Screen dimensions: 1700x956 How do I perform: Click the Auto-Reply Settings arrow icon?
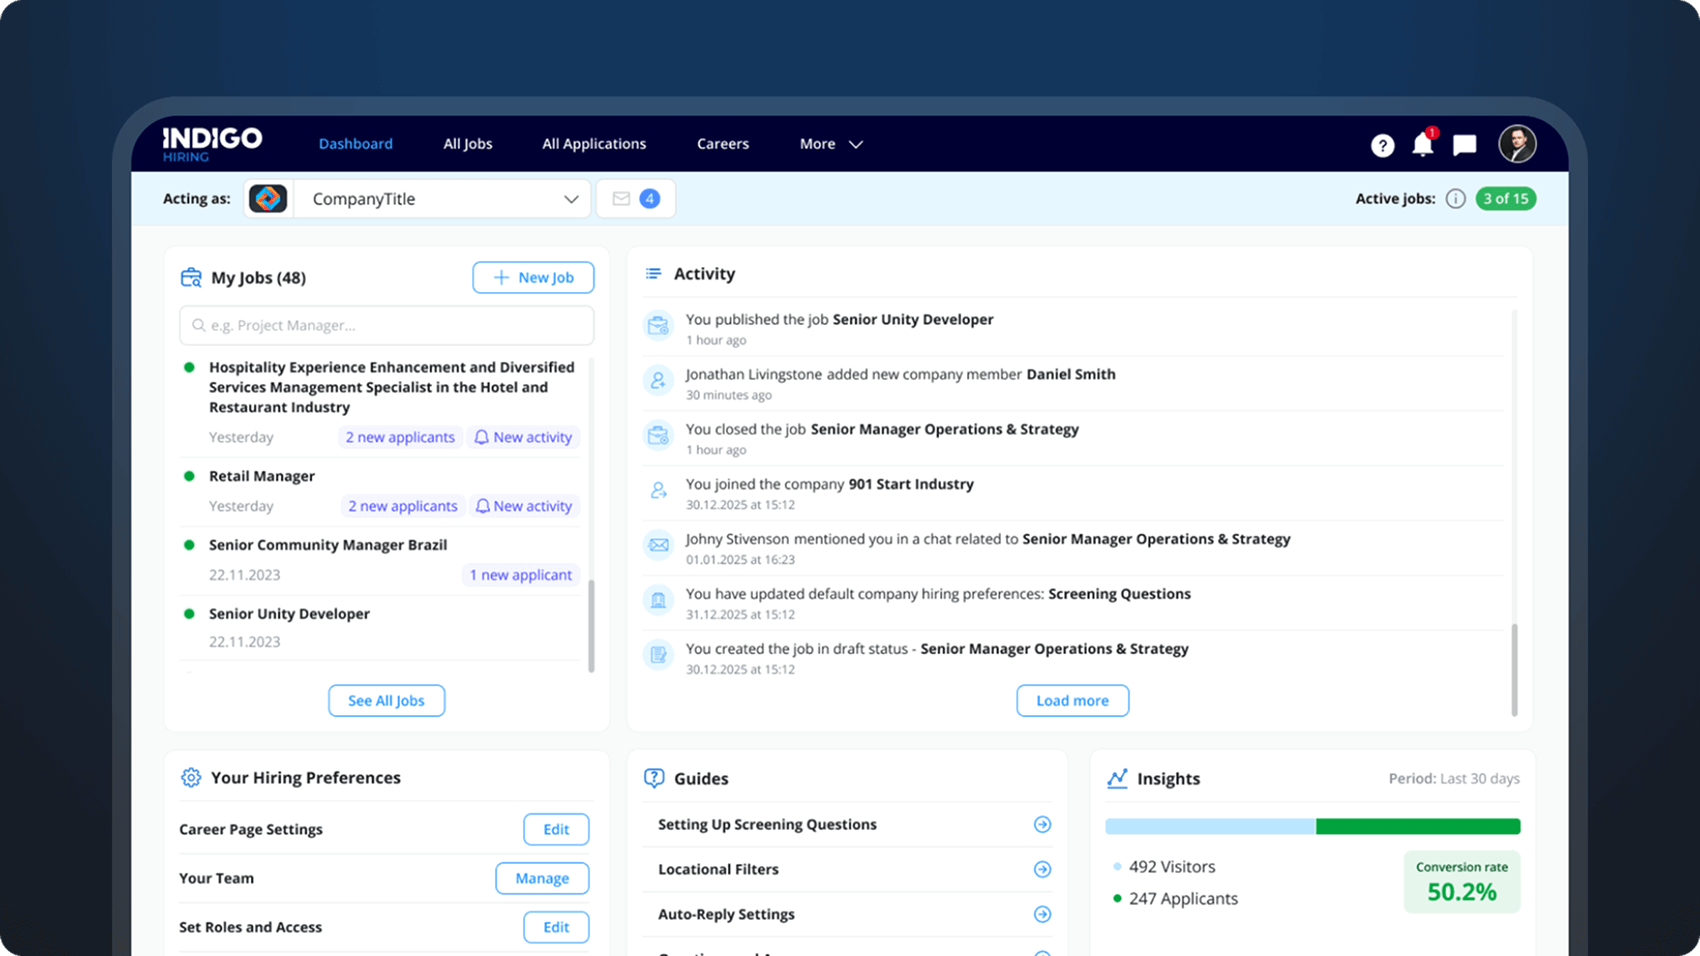click(1042, 914)
